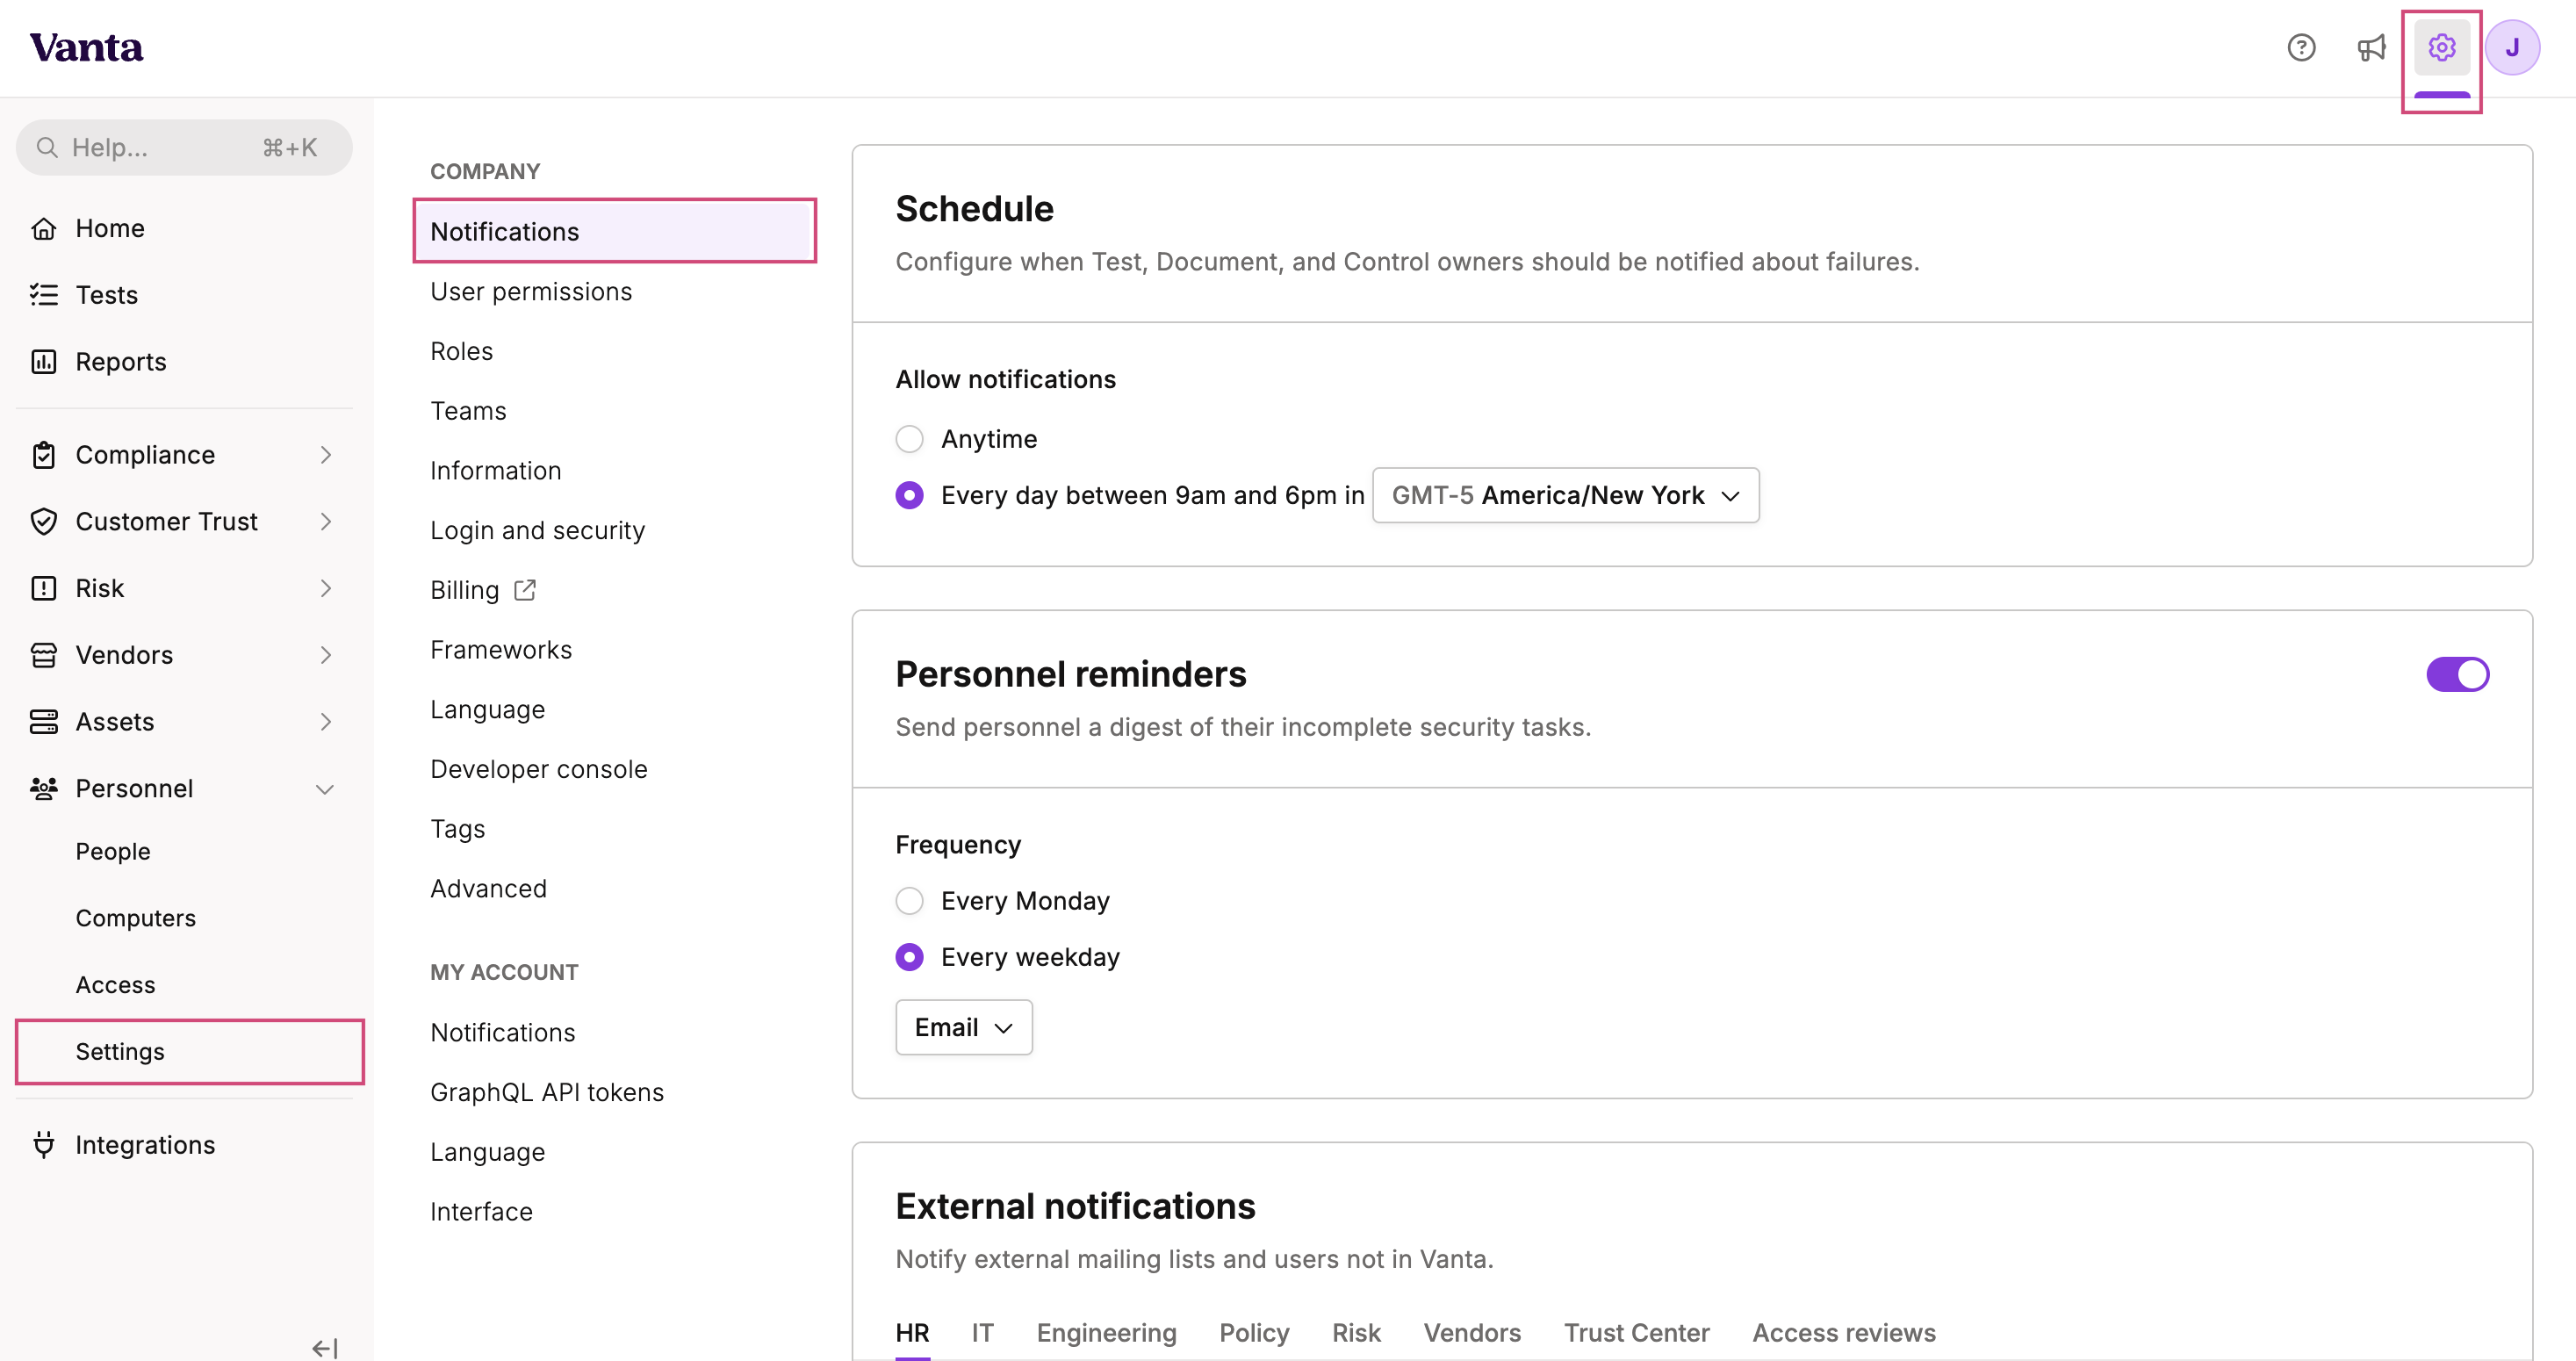The width and height of the screenshot is (2576, 1361).
Task: Open the Interface settings page
Action: (x=481, y=1211)
